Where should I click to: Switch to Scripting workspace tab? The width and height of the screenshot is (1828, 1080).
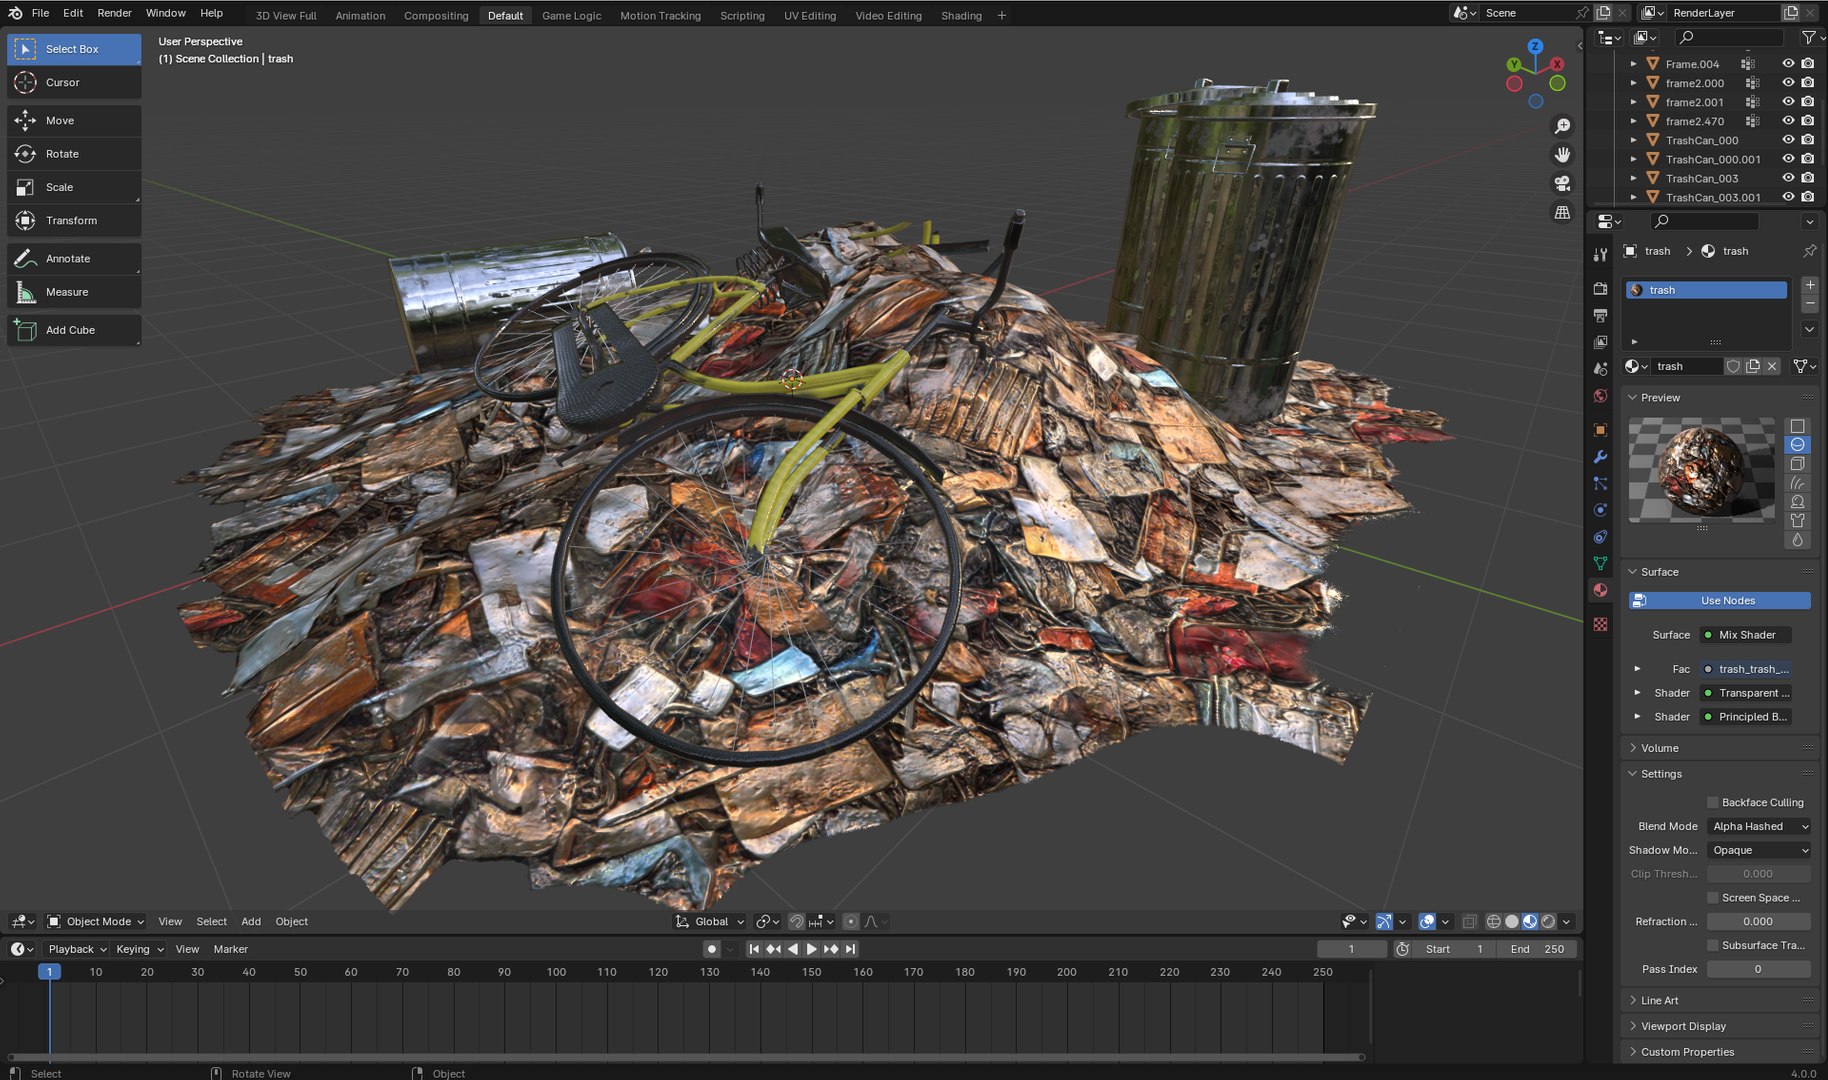pyautogui.click(x=742, y=15)
